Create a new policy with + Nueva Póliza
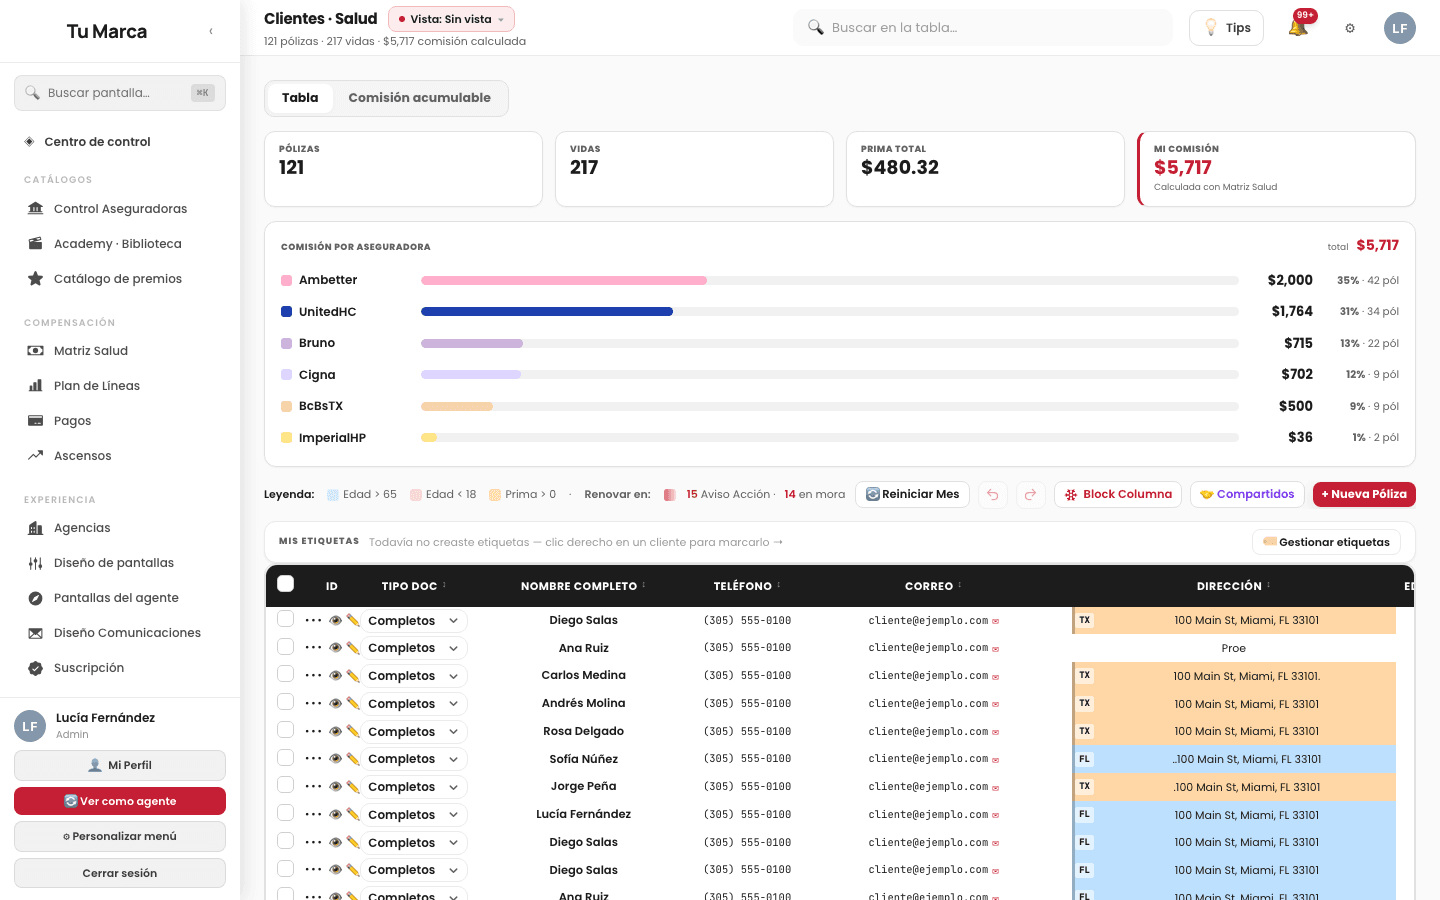The width and height of the screenshot is (1440, 900). 1364,494
